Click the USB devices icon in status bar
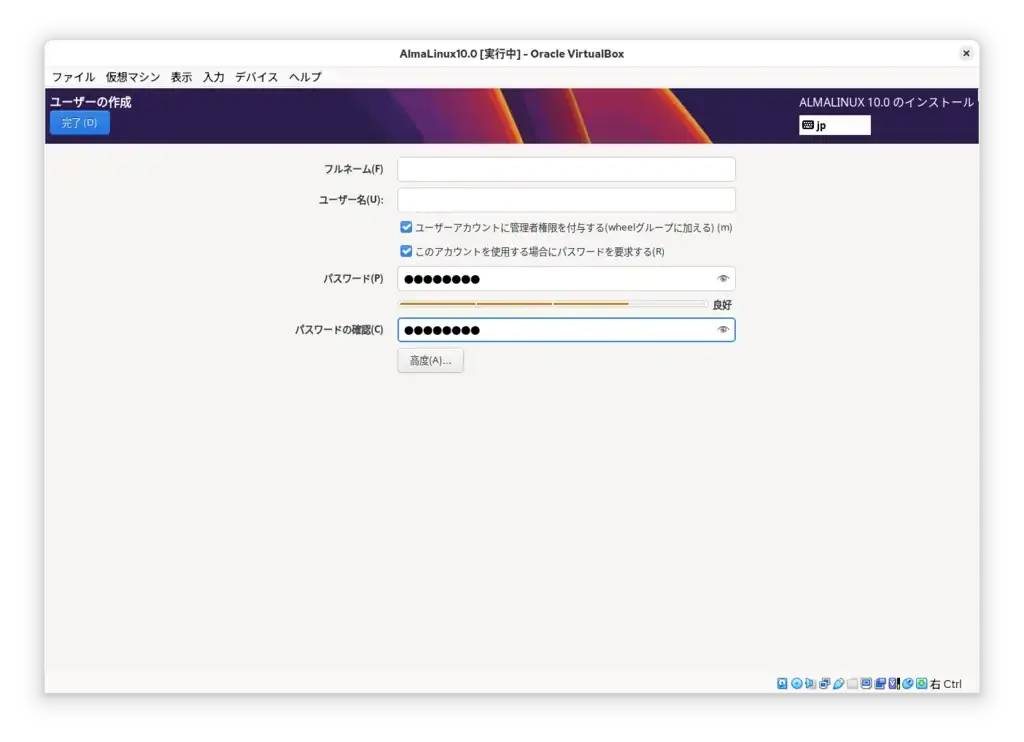 click(838, 683)
